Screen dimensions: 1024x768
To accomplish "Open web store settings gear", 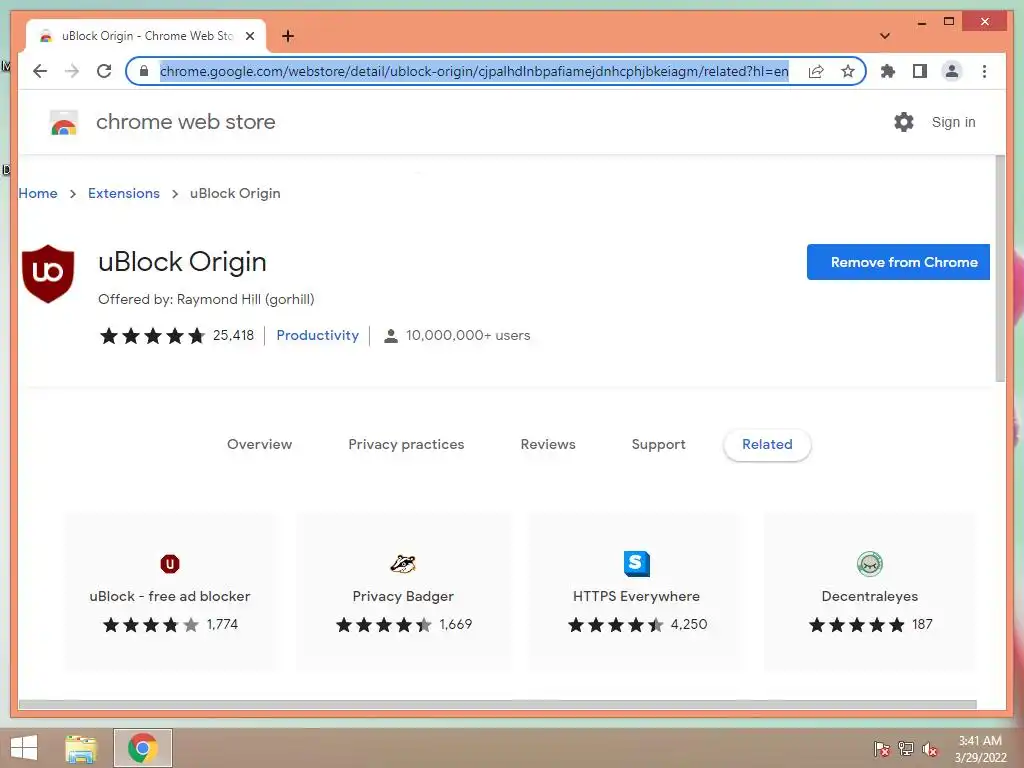I will pyautogui.click(x=904, y=122).
